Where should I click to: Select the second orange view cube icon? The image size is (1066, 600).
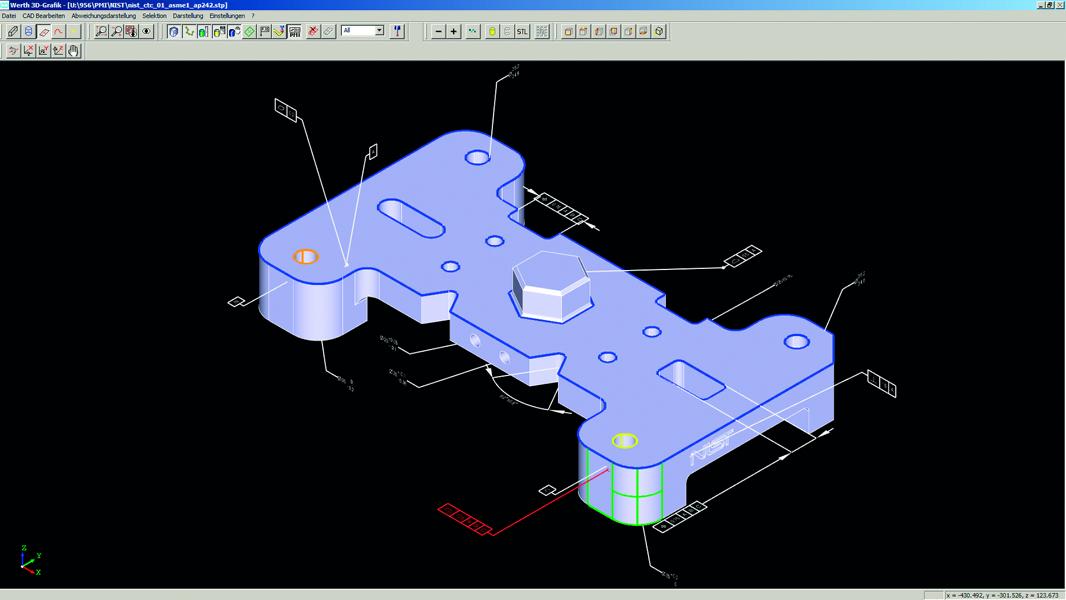pyautogui.click(x=583, y=31)
